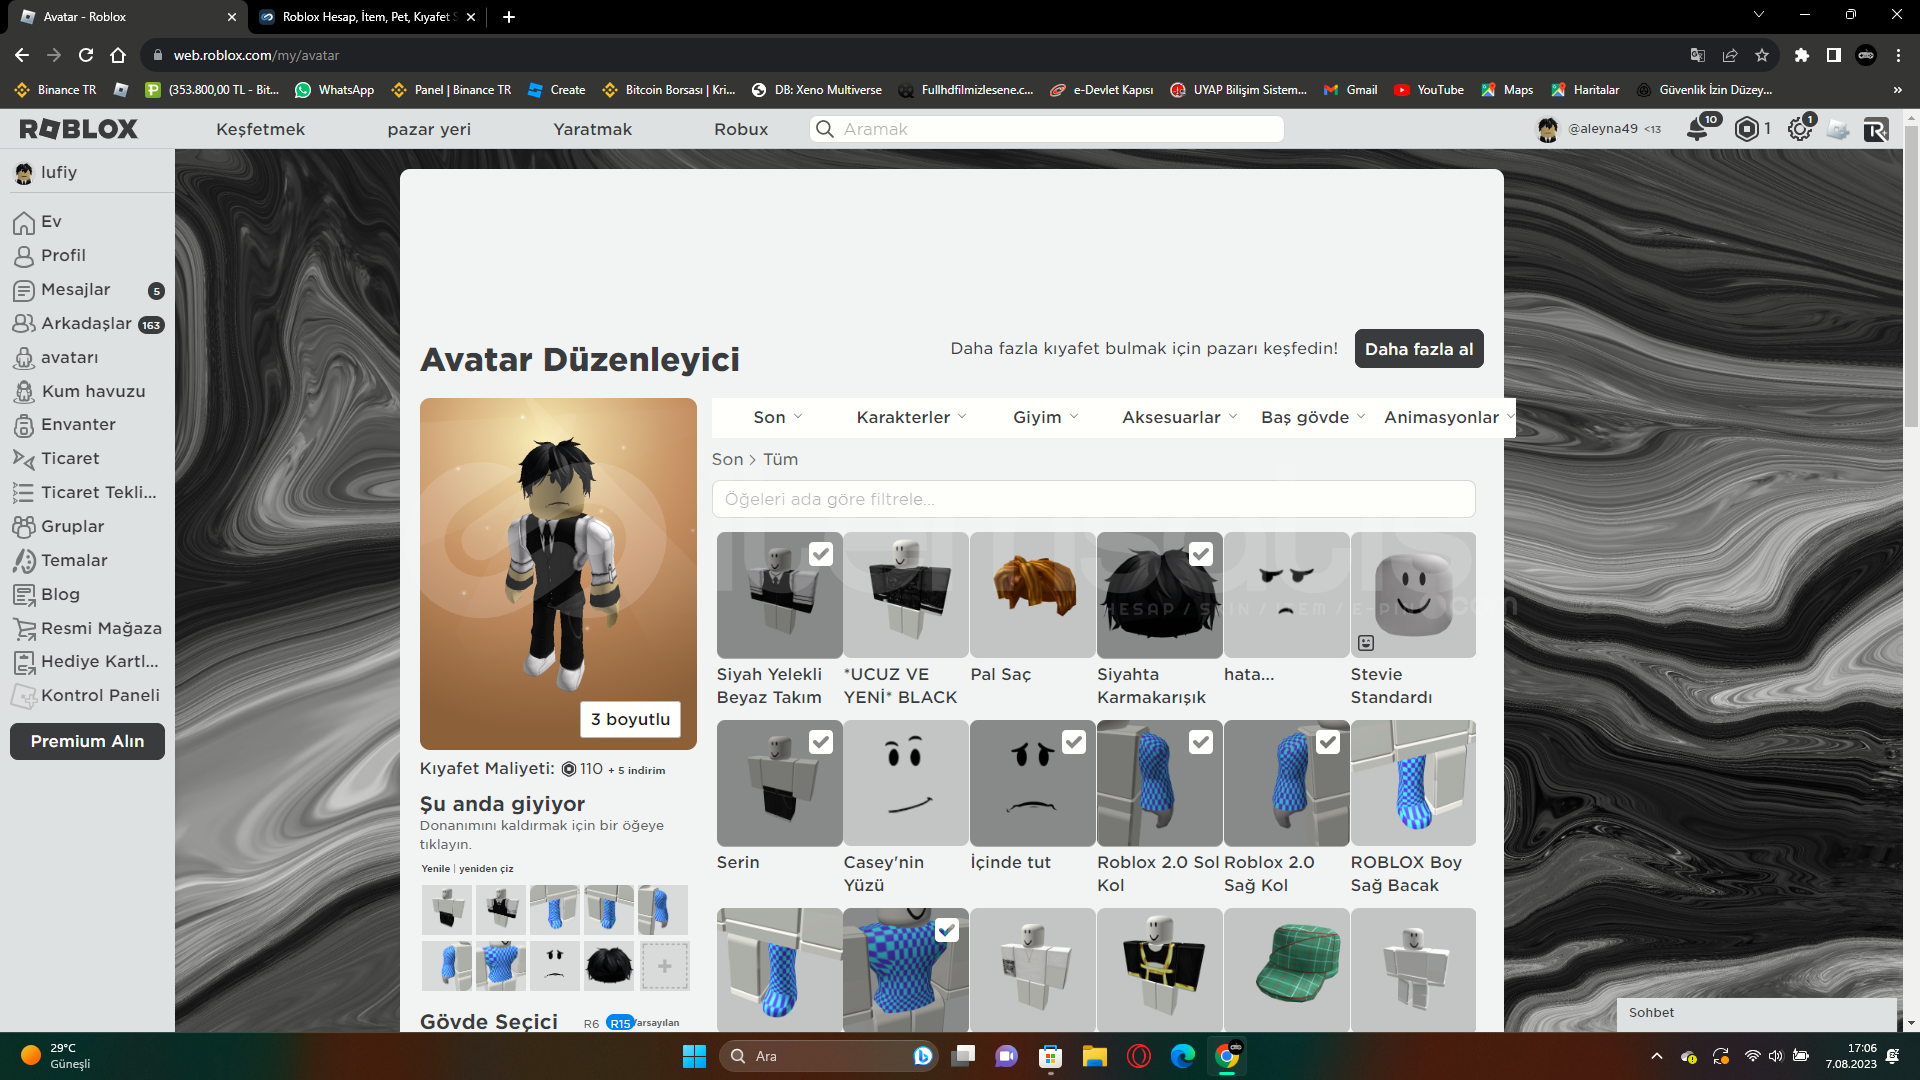The width and height of the screenshot is (1920, 1080).
Task: Expand the Aksesuarlar dropdown
Action: pos(1179,418)
